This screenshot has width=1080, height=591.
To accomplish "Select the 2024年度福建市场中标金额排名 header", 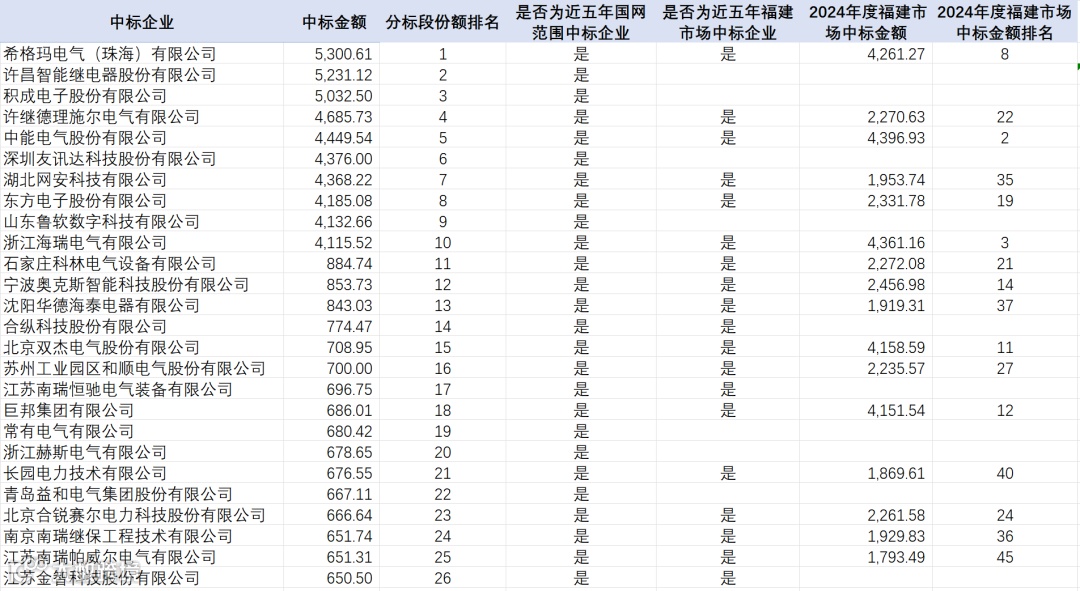I will tap(1004, 22).
